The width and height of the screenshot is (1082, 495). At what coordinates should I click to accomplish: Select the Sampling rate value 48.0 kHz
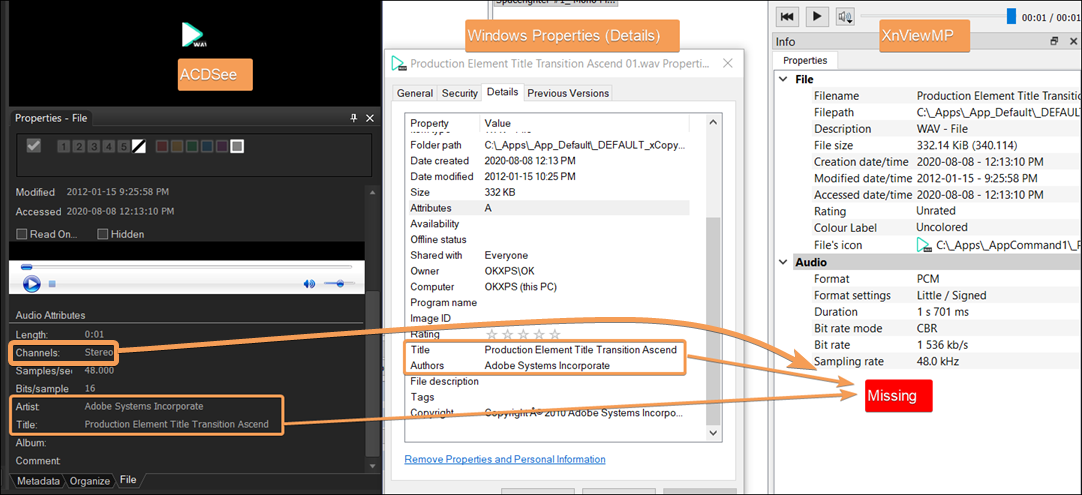pos(938,361)
